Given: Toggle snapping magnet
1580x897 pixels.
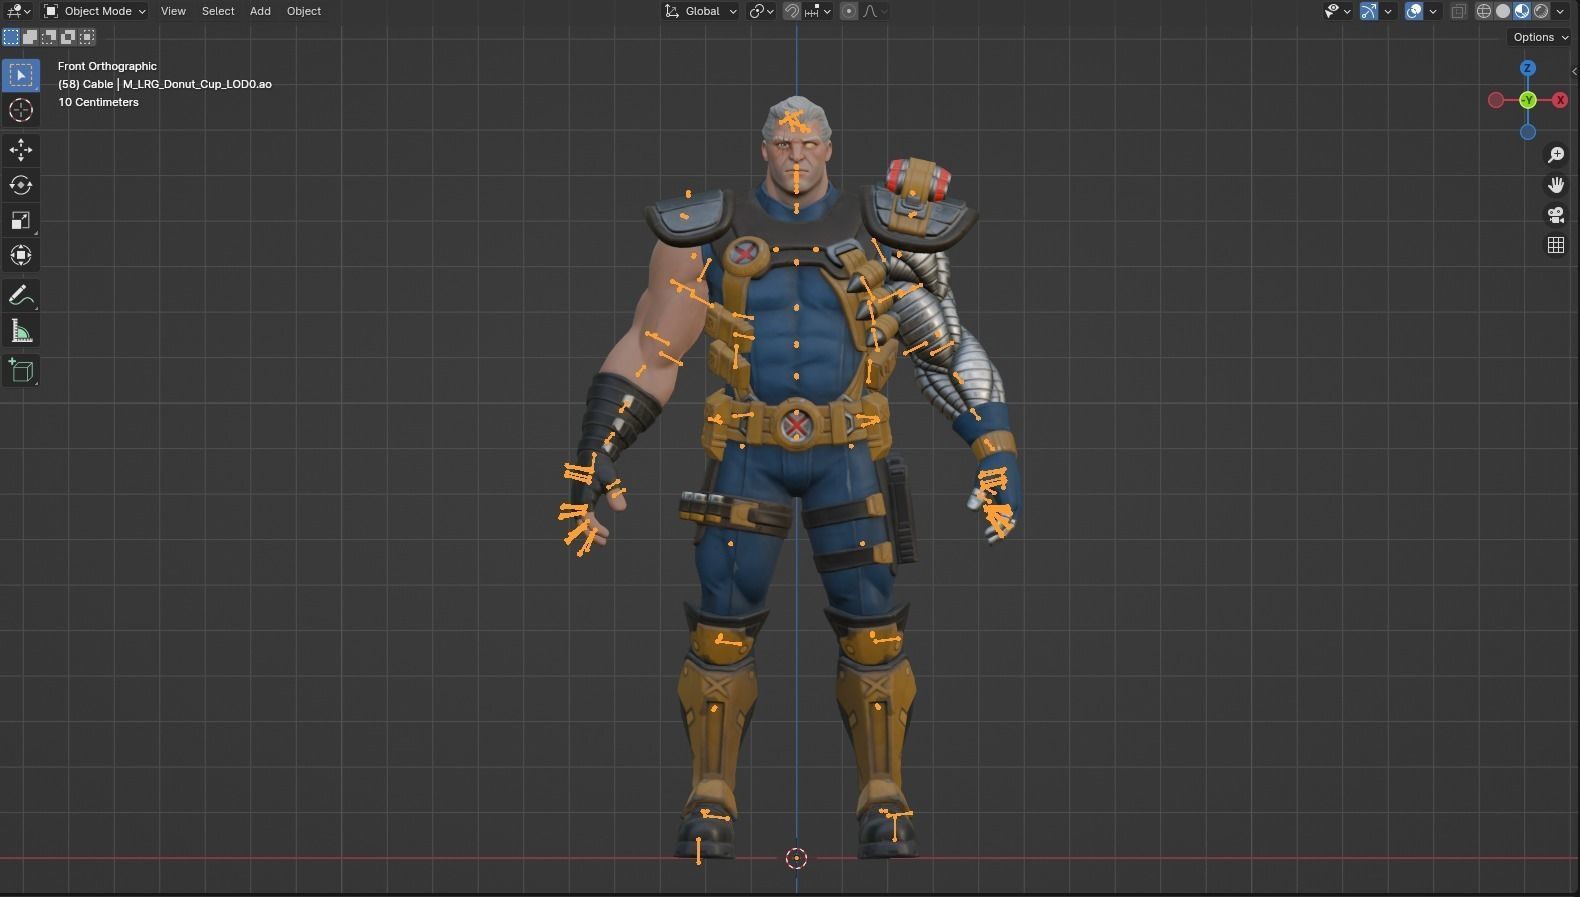Looking at the screenshot, I should click(x=791, y=11).
